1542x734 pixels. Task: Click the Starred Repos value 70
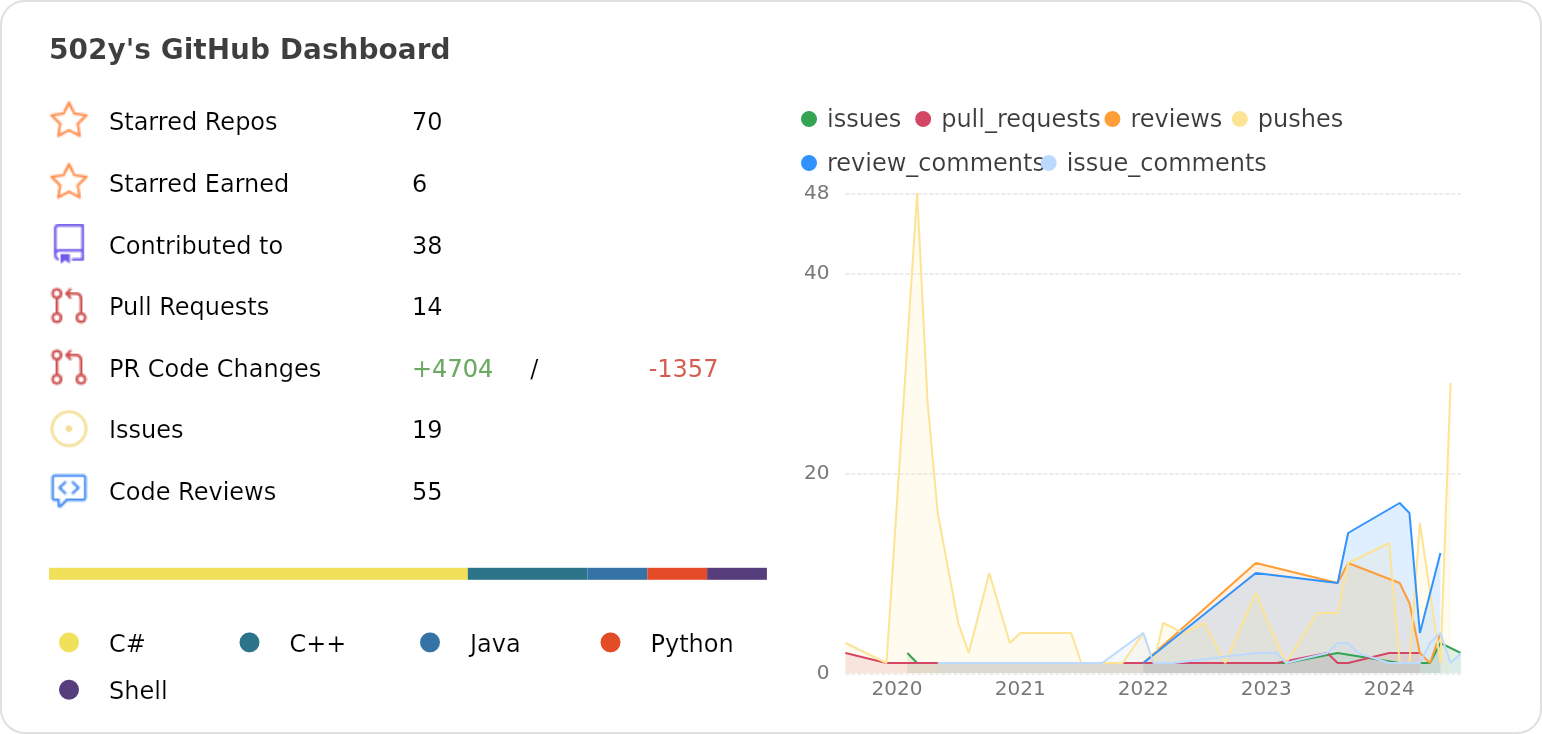pyautogui.click(x=427, y=122)
